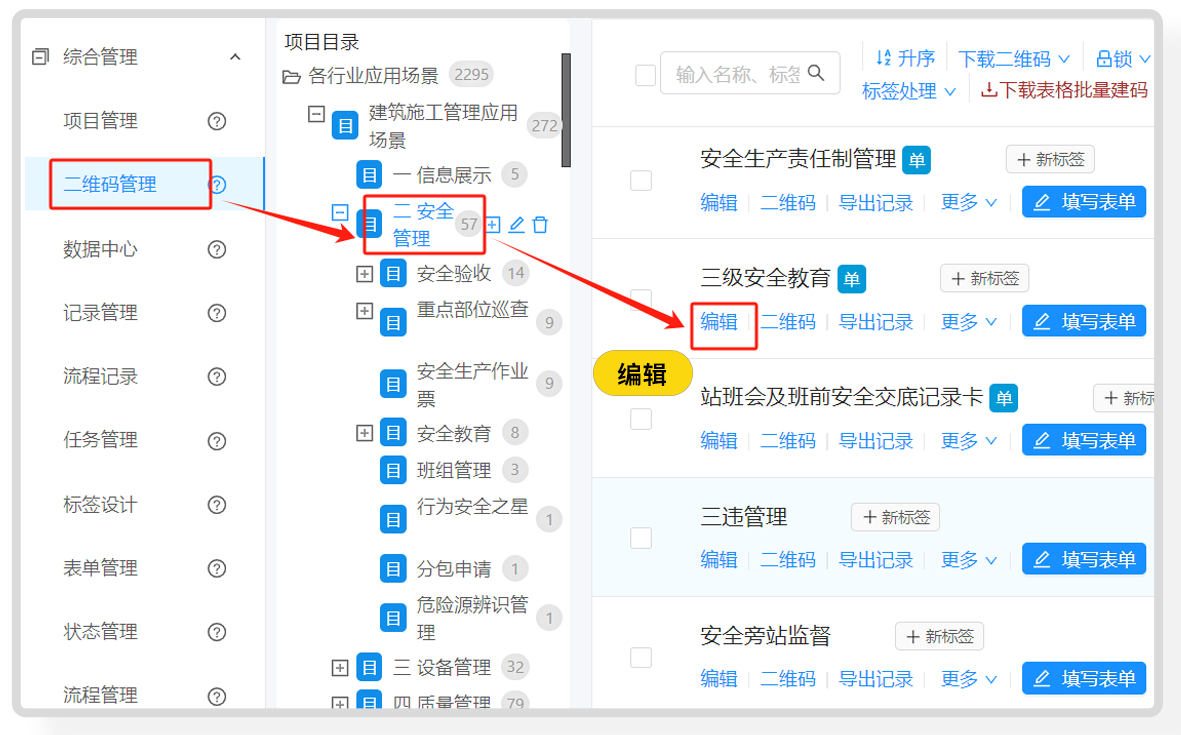This screenshot has height=735, width=1181.
Task: Click the search magnifier icon in the search box
Action: (816, 73)
